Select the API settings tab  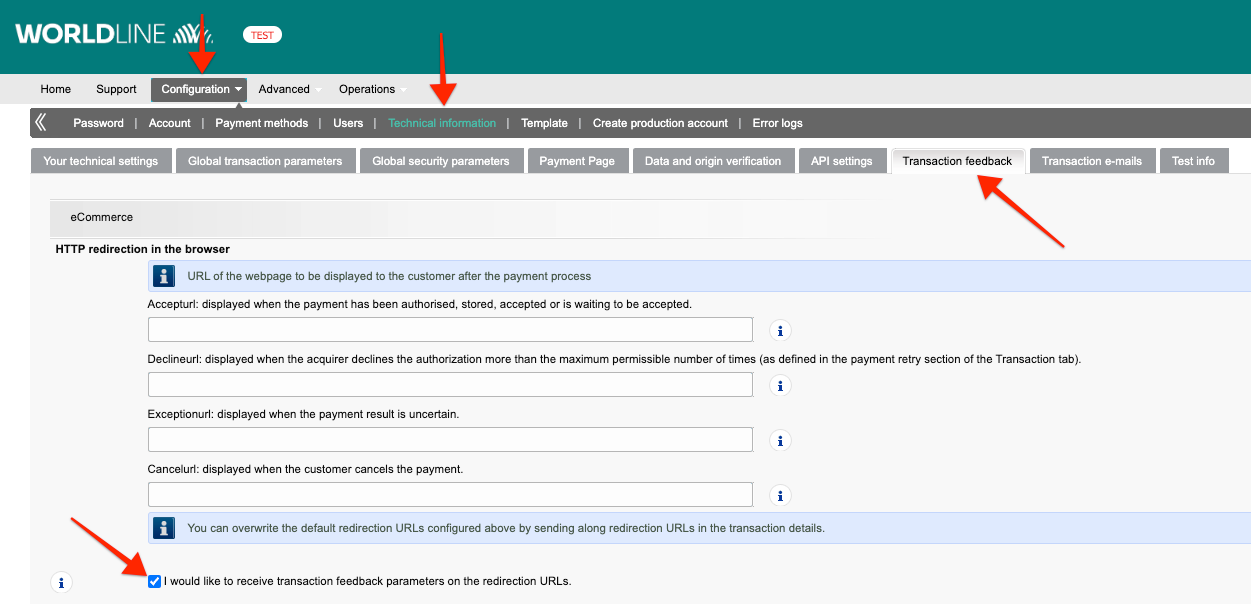[x=842, y=160]
